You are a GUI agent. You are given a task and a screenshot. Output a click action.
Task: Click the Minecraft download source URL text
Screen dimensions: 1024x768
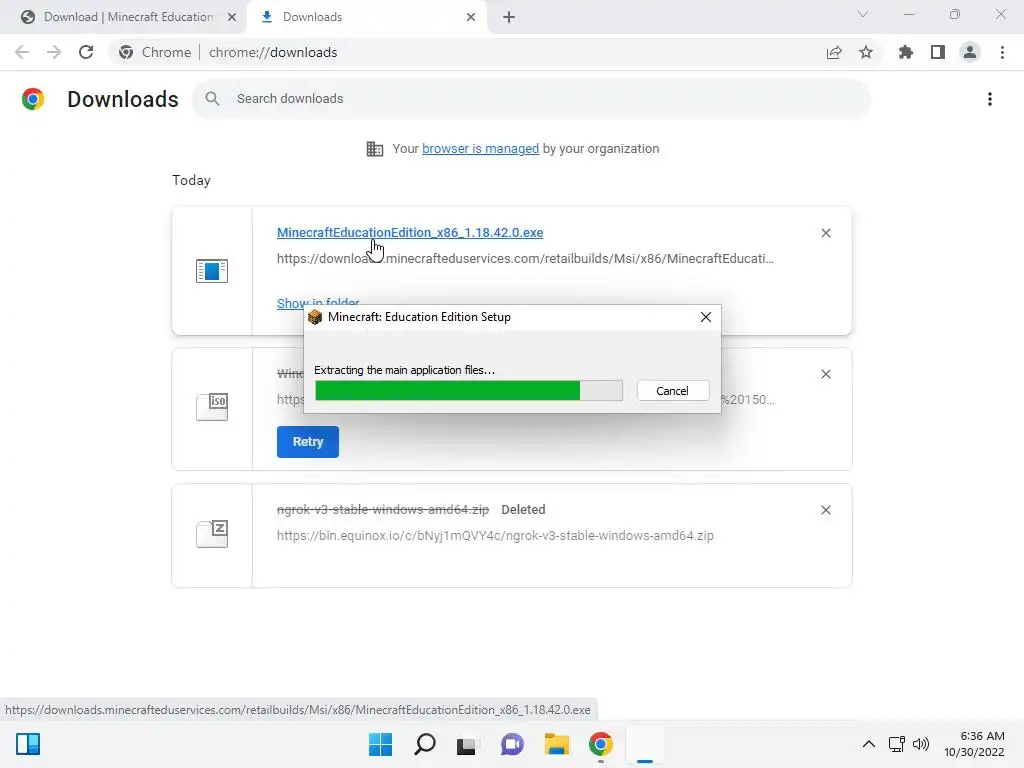[x=525, y=259]
